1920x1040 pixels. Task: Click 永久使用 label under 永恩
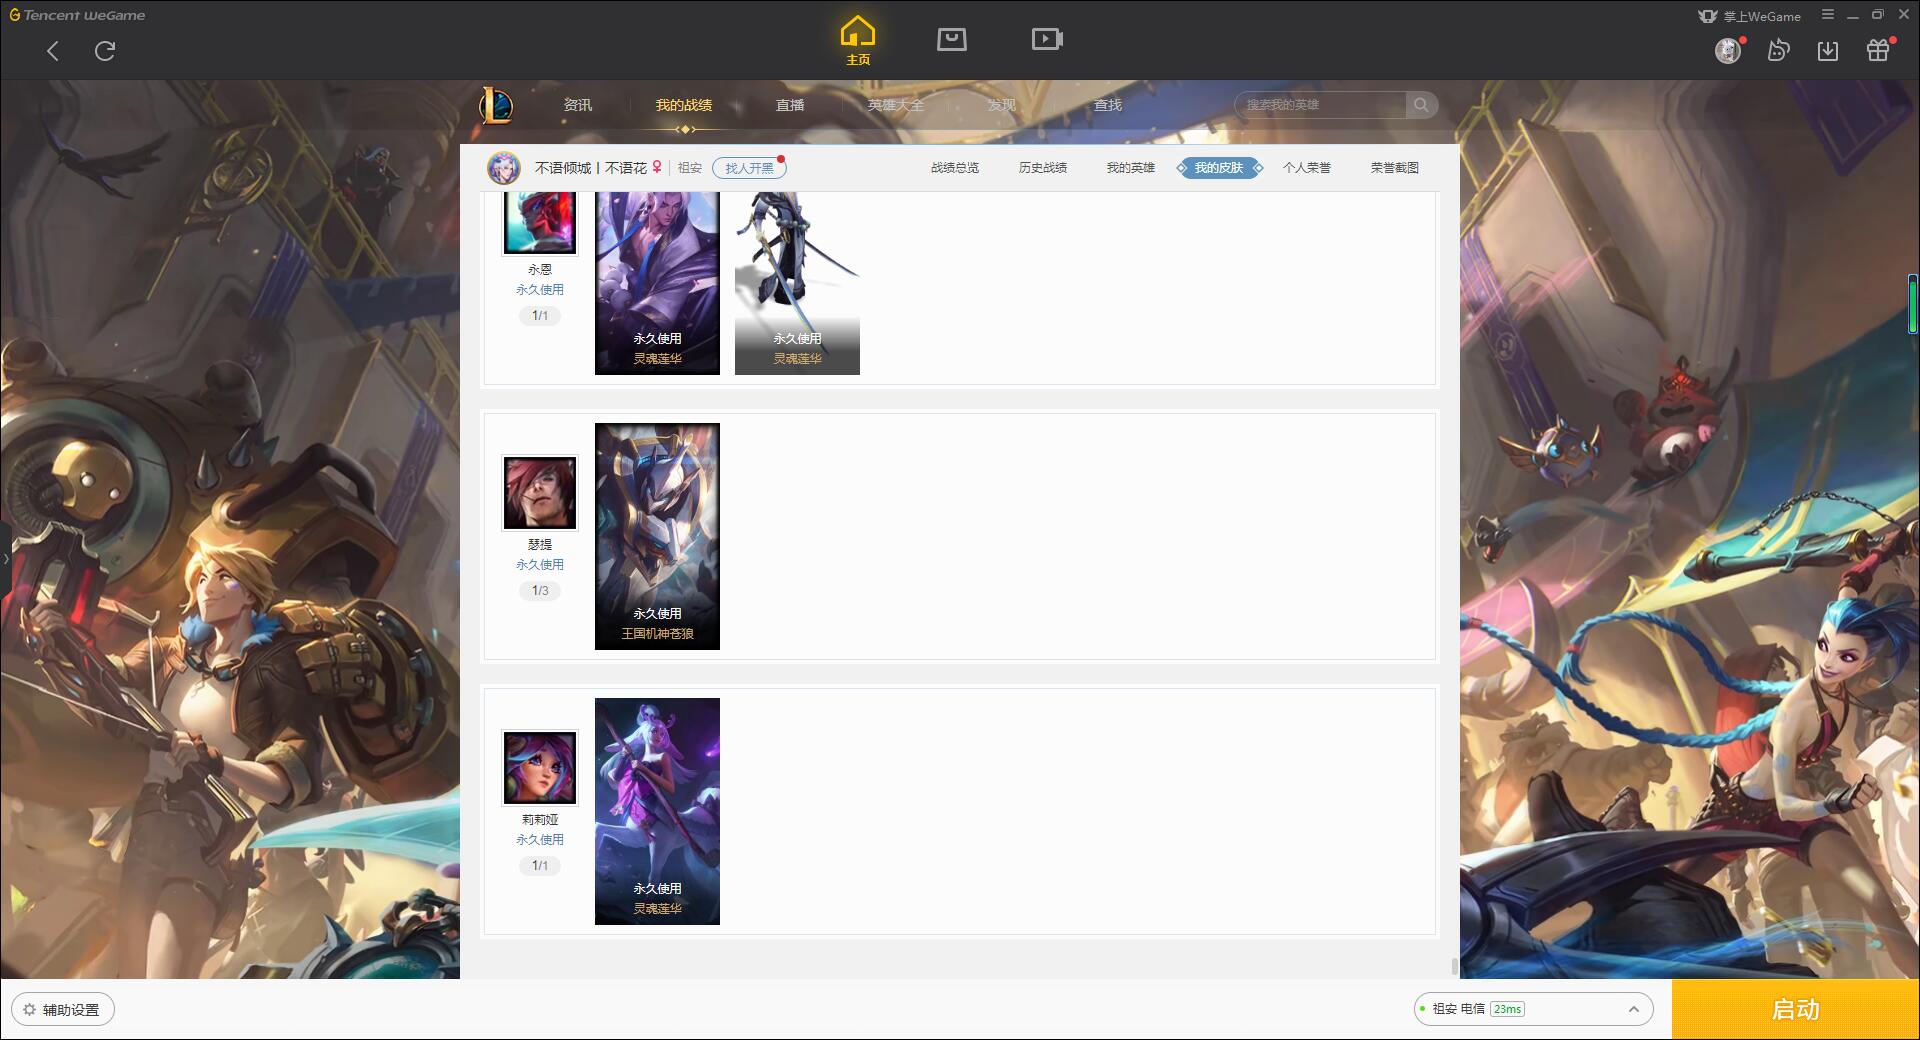tap(540, 290)
